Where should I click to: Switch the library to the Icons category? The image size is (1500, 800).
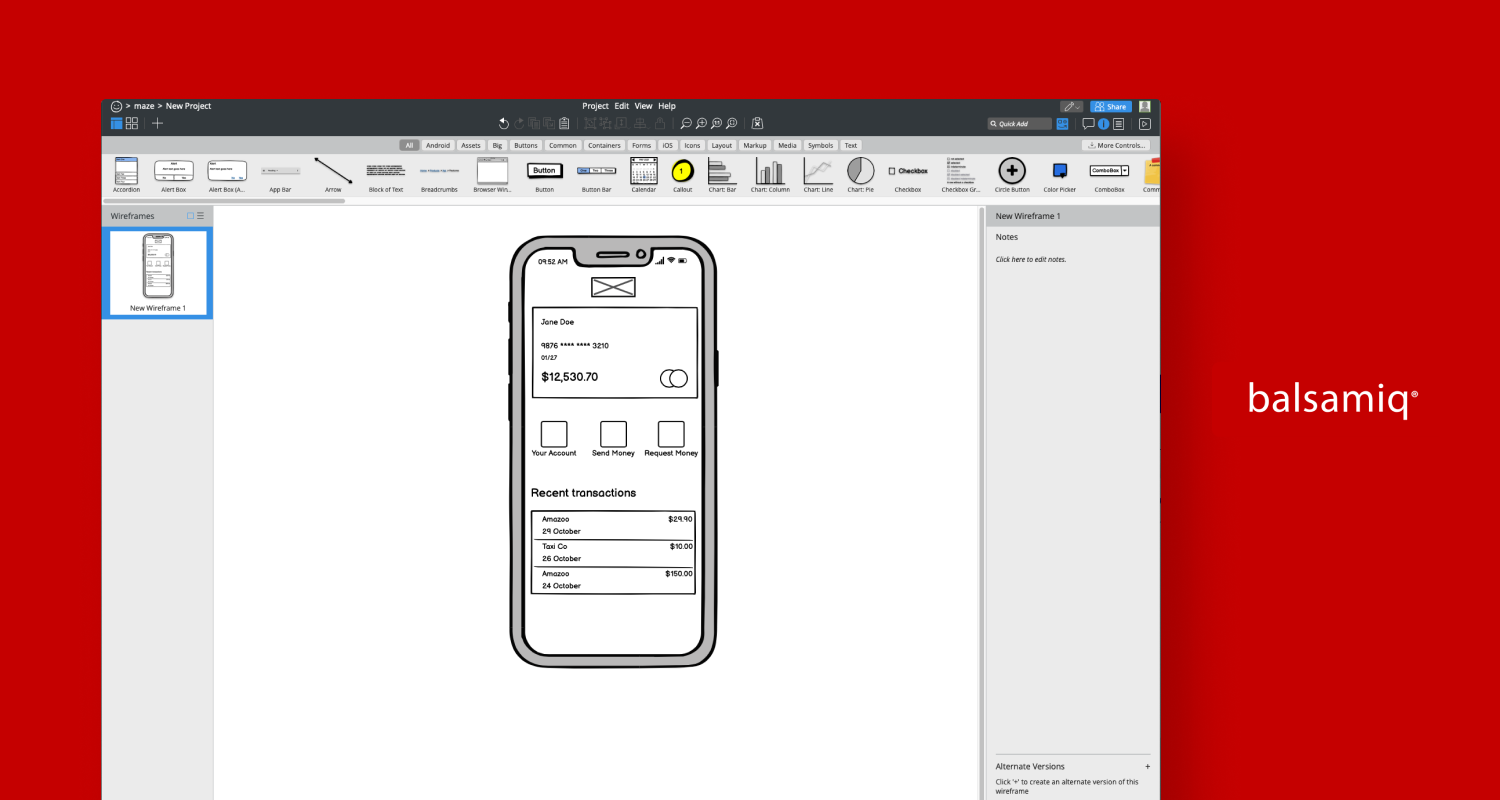point(692,145)
